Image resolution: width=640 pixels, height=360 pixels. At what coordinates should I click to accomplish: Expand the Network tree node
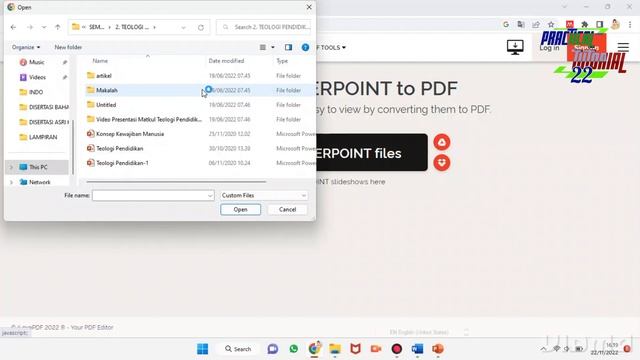(11, 182)
